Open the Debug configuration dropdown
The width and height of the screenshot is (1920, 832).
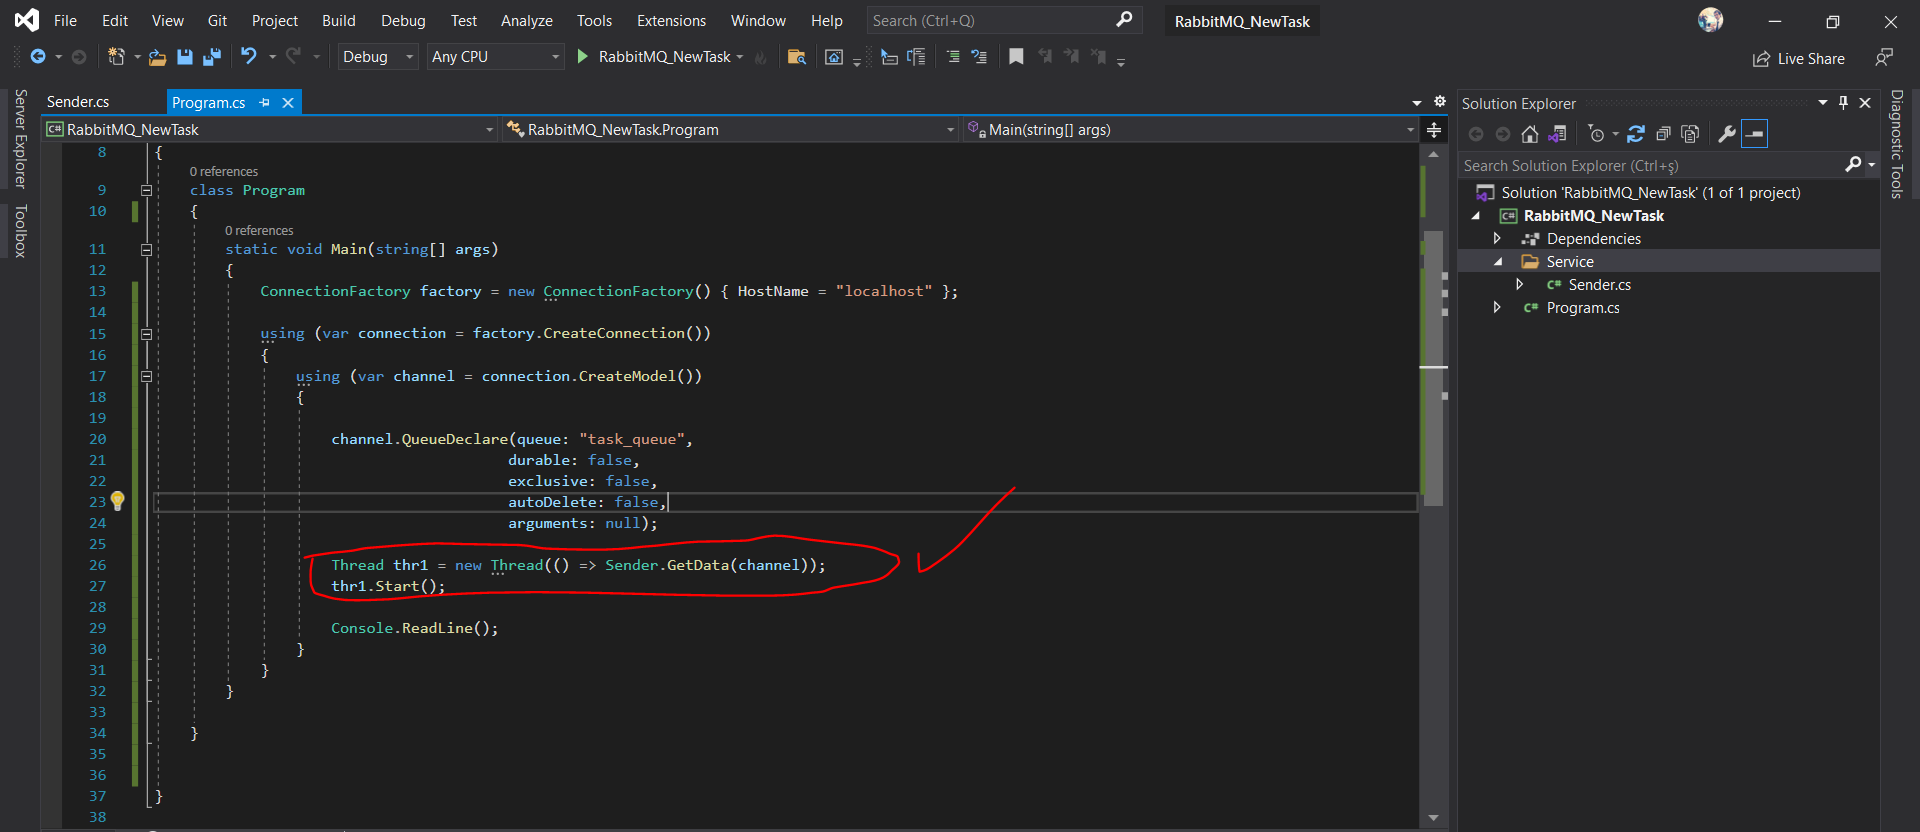pyautogui.click(x=377, y=57)
